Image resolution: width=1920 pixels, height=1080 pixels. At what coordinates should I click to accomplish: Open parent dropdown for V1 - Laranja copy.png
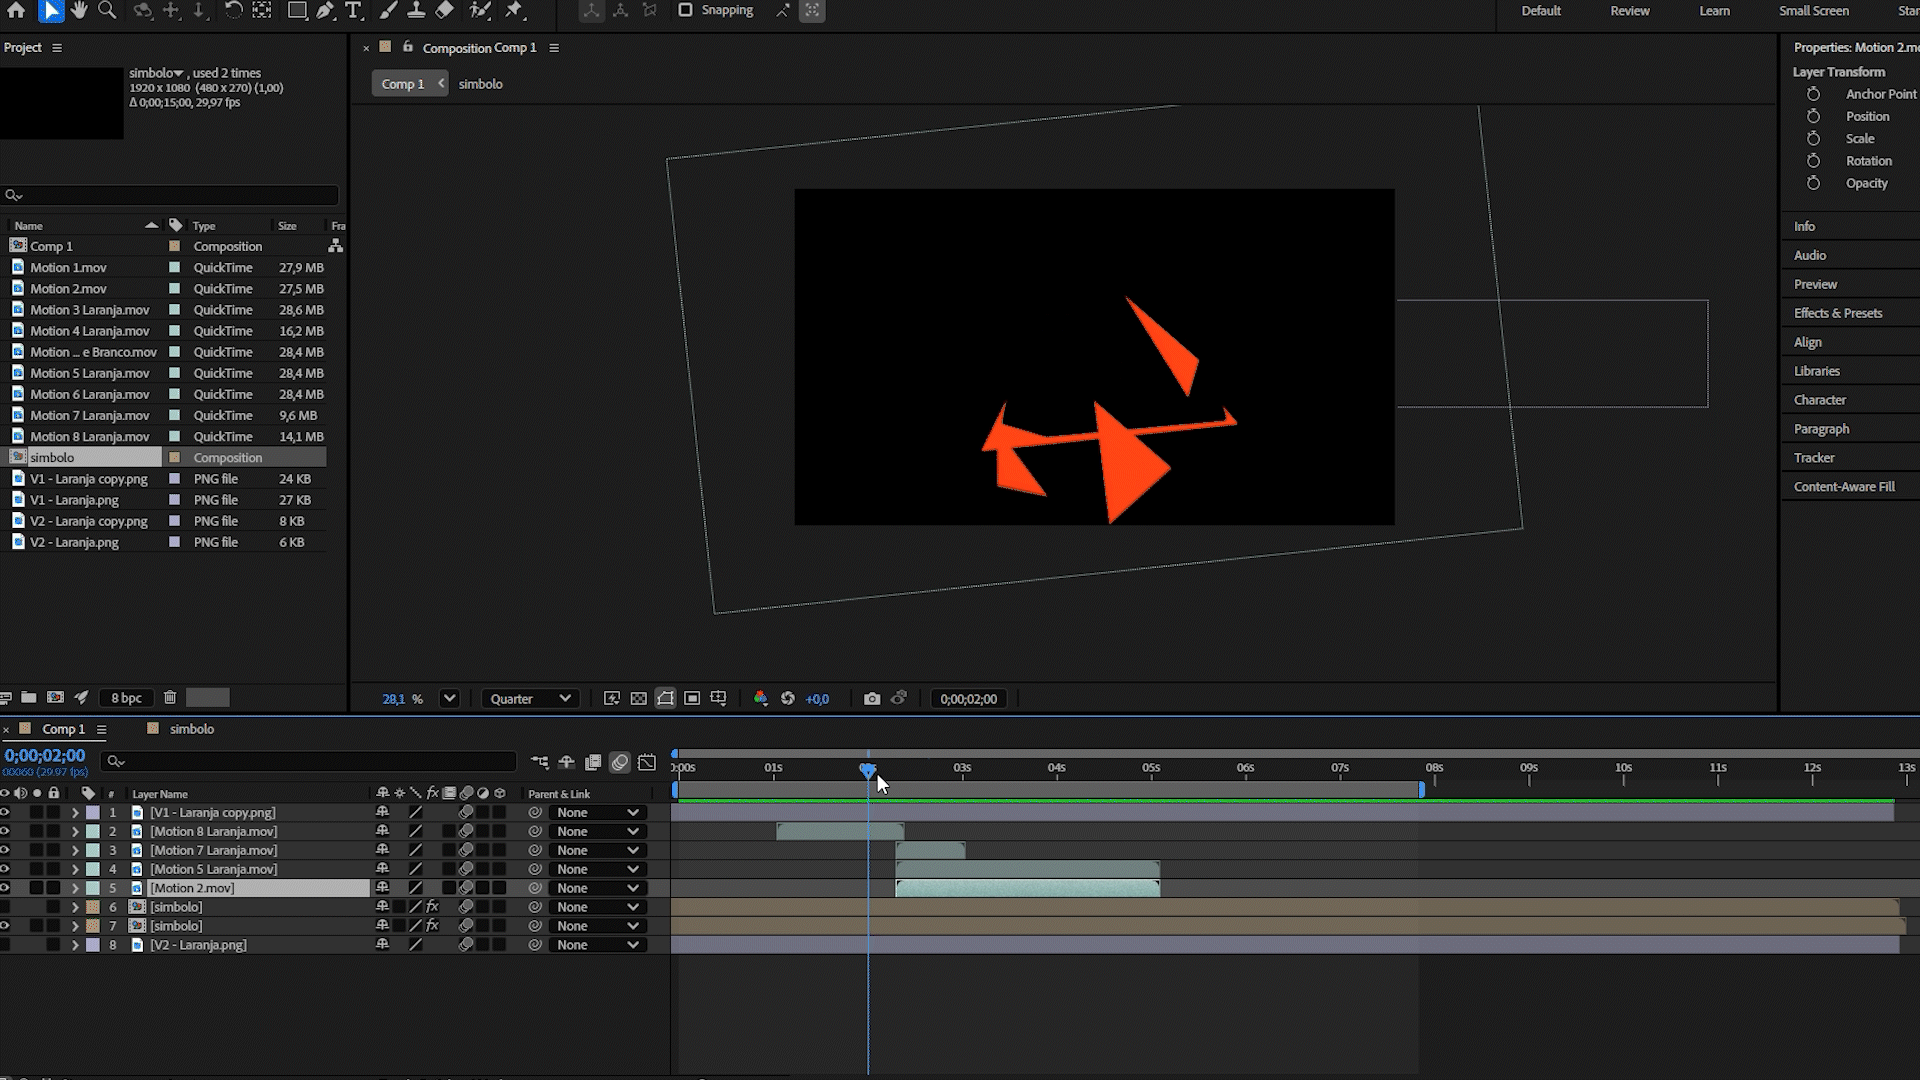(x=597, y=813)
